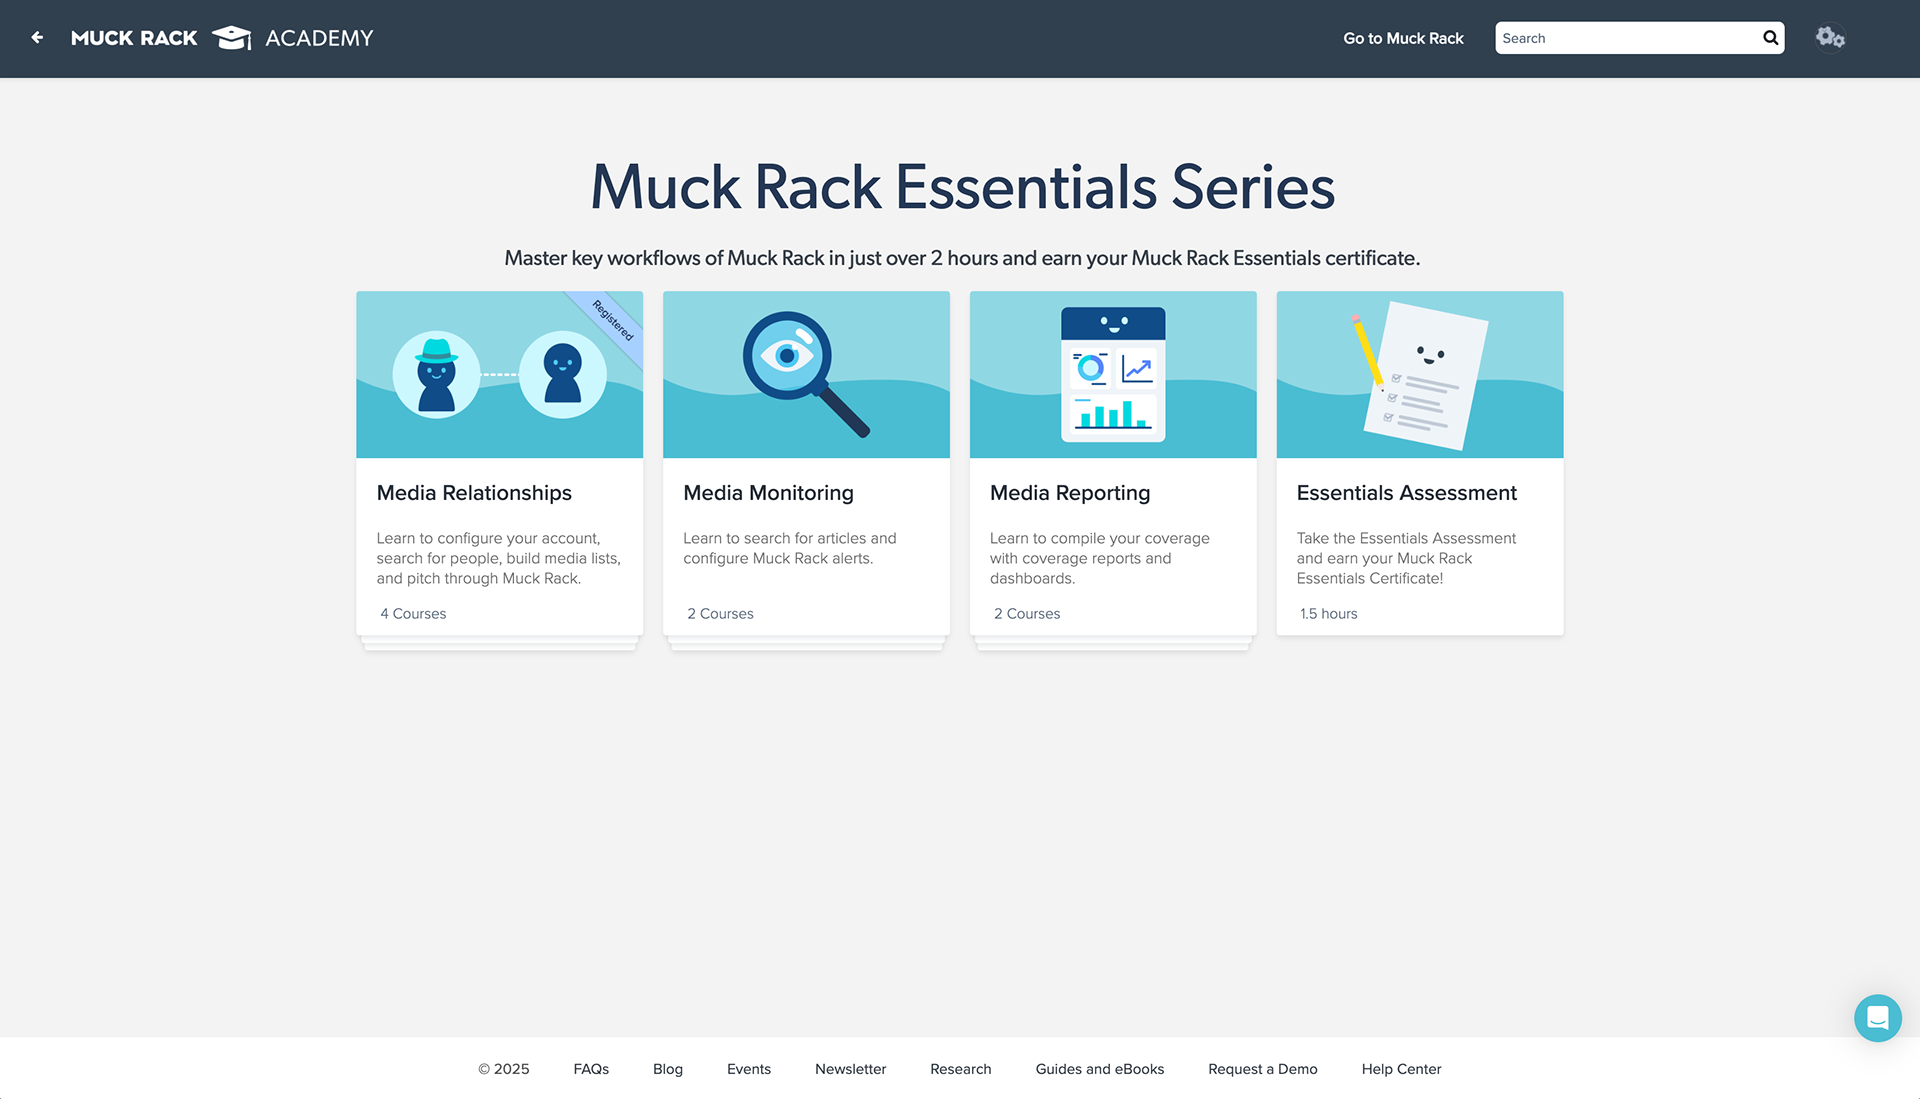Click the Muck Rack wordmark logo
1920x1099 pixels.
pyautogui.click(x=133, y=37)
